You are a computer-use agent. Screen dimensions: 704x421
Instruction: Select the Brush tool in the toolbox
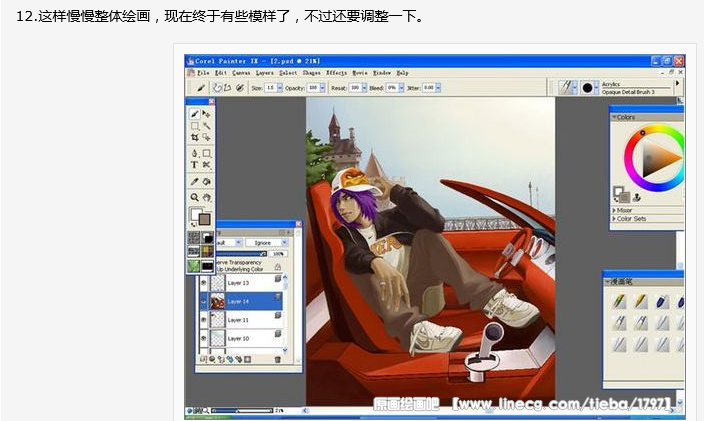pyautogui.click(x=195, y=114)
